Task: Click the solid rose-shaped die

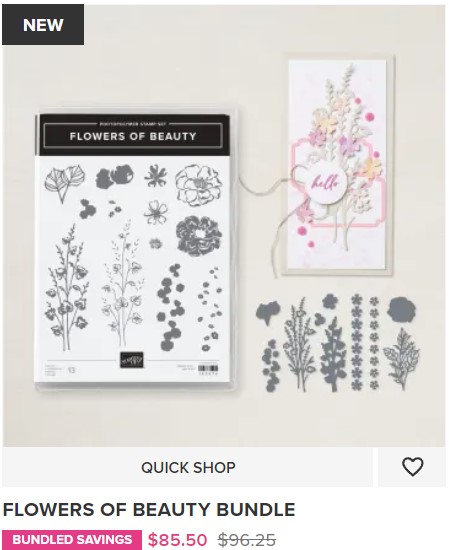Action: pos(402,309)
